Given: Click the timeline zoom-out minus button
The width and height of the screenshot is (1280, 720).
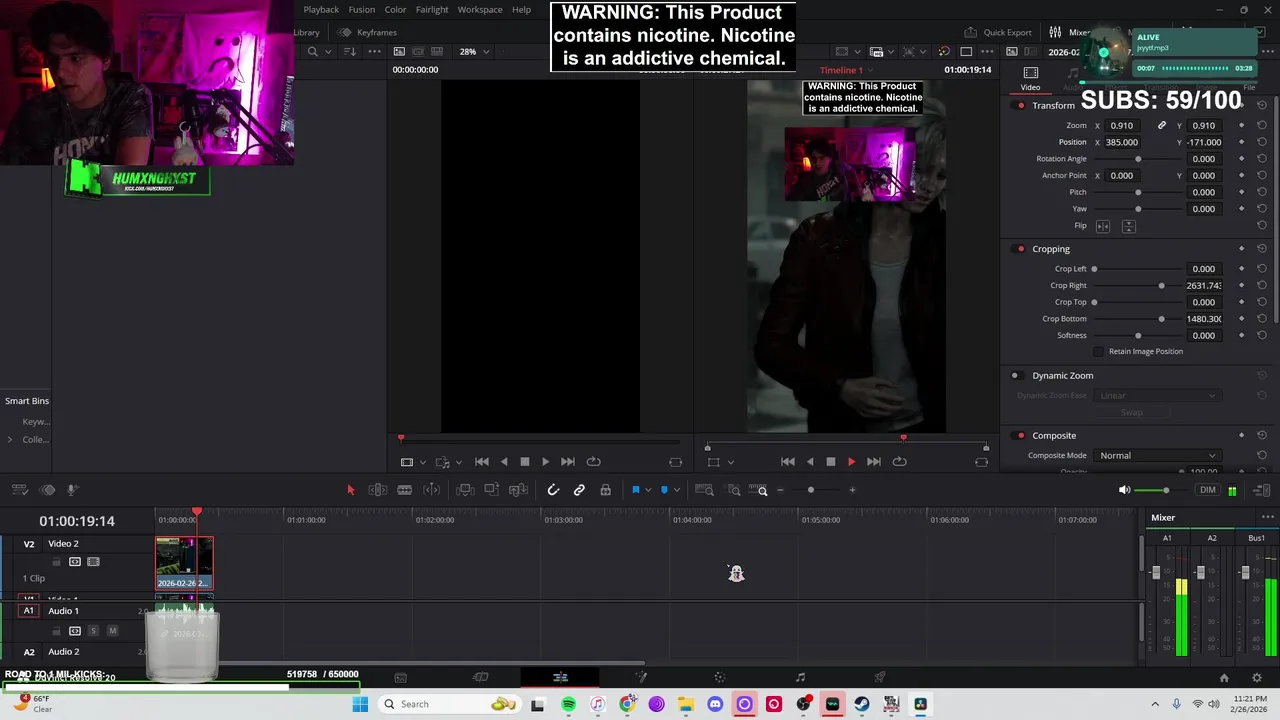Looking at the screenshot, I should tap(780, 490).
